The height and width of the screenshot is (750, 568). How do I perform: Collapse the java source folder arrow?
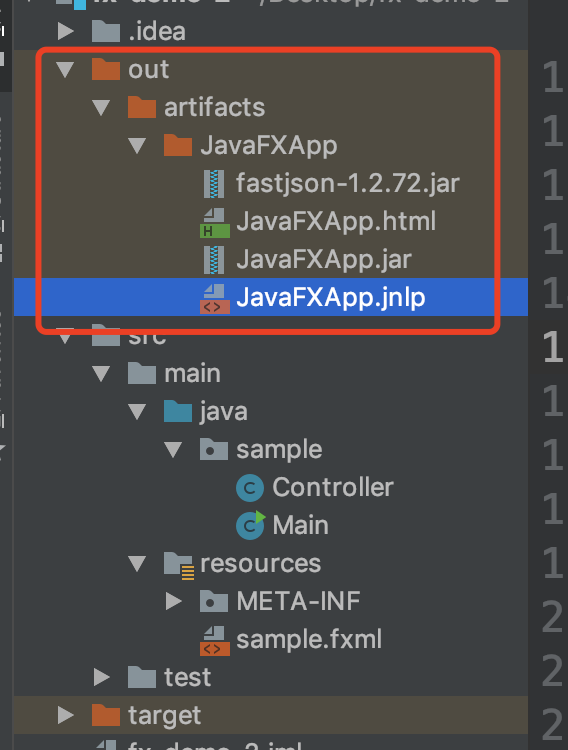point(137,411)
